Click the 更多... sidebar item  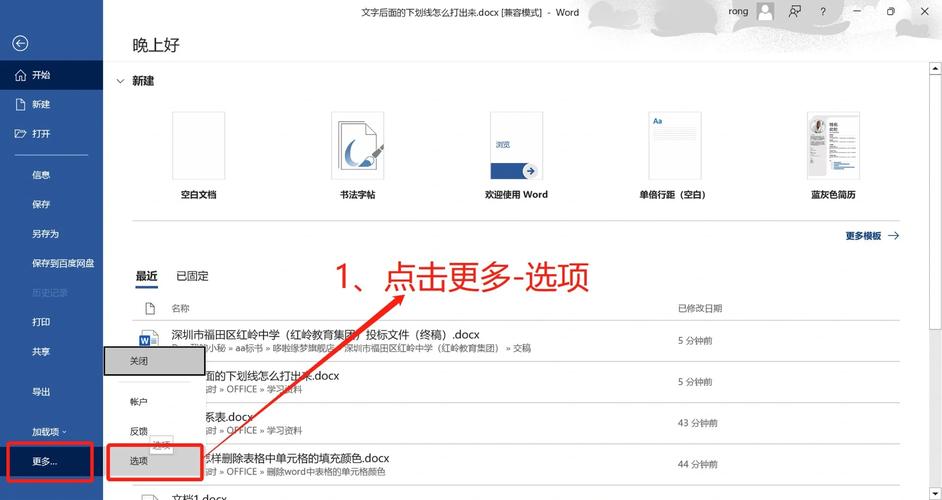pyautogui.click(x=50, y=462)
